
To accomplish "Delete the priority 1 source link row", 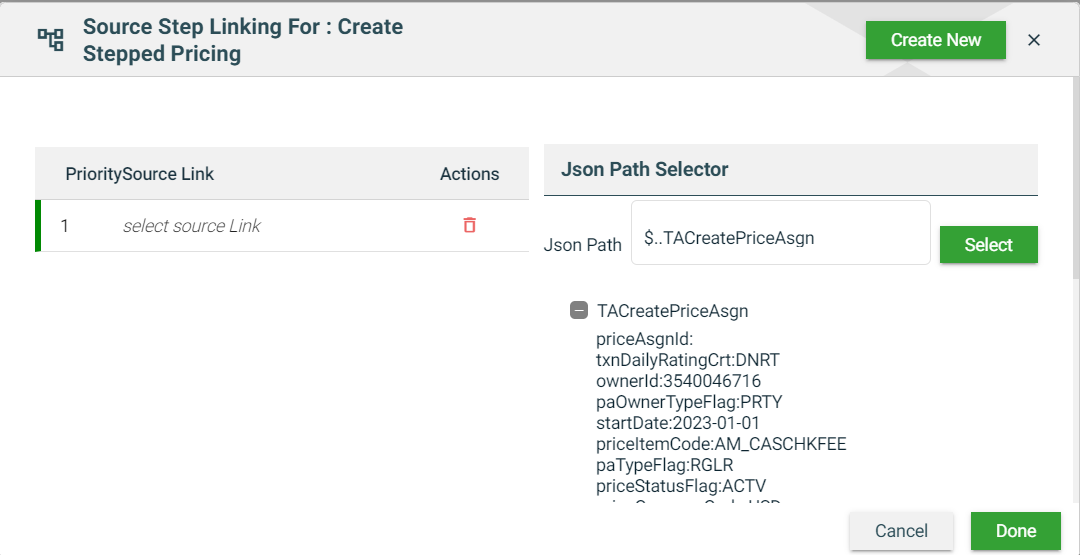I will pyautogui.click(x=469, y=225).
